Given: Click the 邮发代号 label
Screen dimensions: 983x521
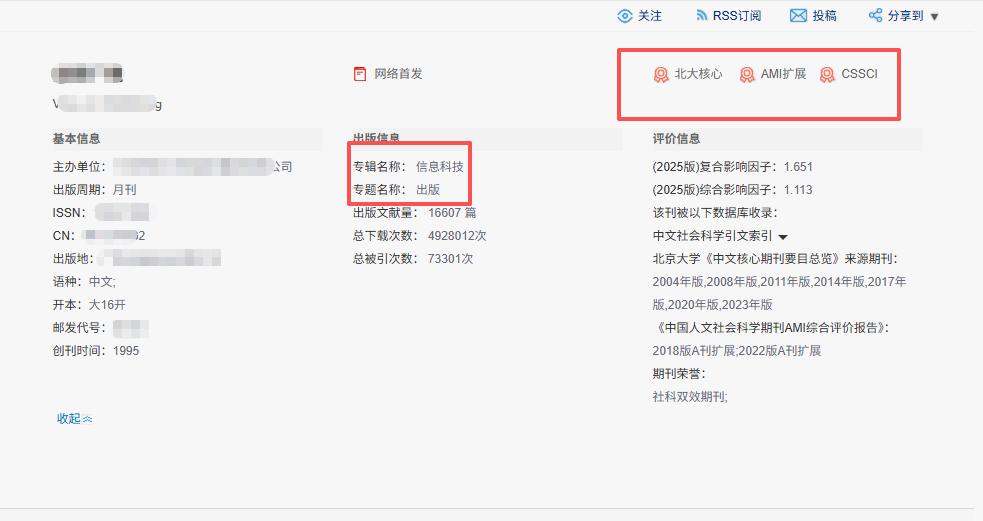Looking at the screenshot, I should (x=79, y=327).
